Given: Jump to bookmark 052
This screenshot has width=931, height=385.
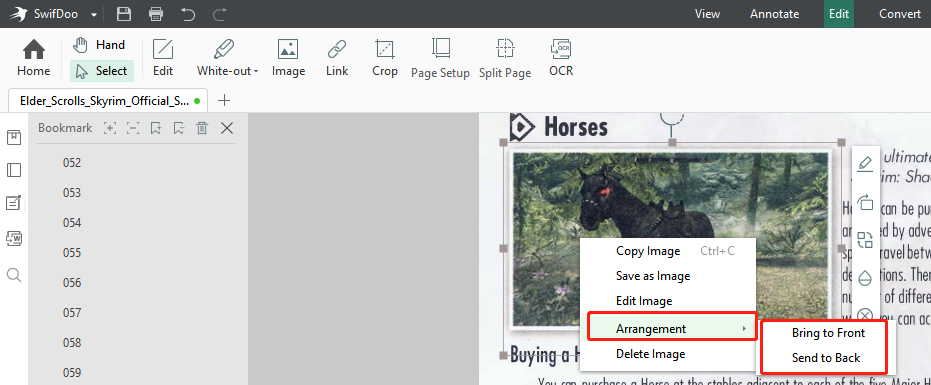Looking at the screenshot, I should pos(72,163).
